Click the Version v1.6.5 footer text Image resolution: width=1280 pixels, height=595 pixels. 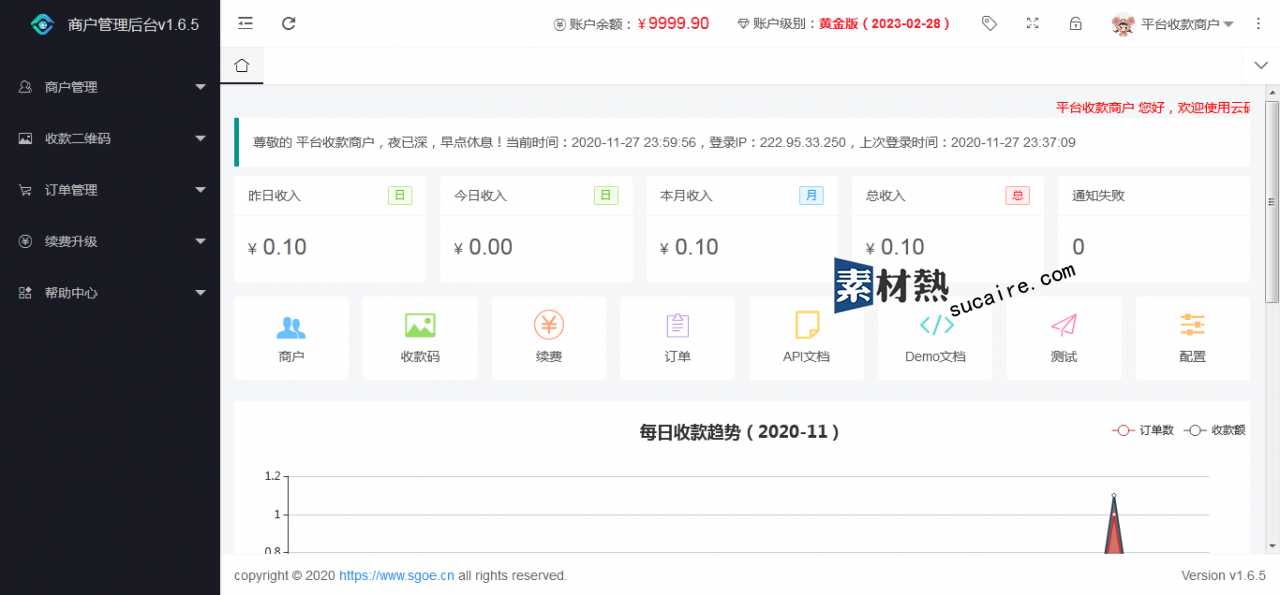tap(1223, 575)
